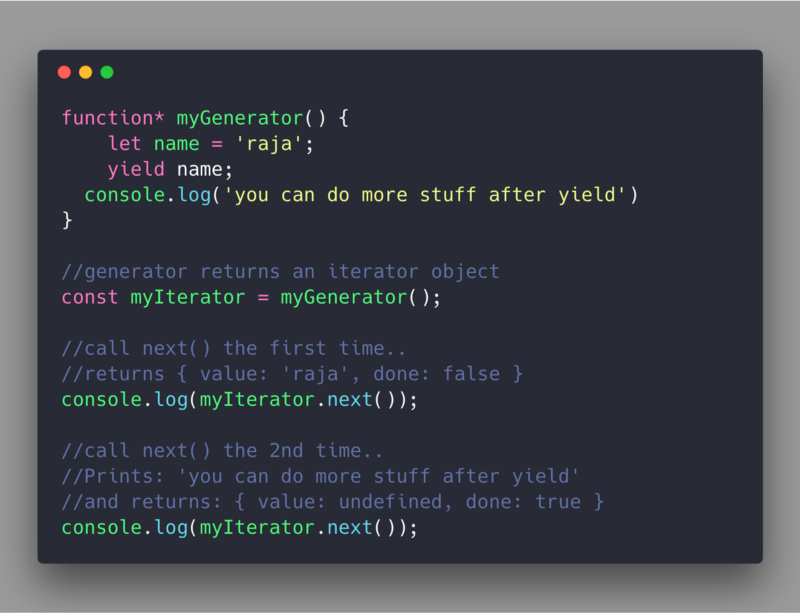Click 'myGenerator' in the function declaration

pyautogui.click(x=240, y=118)
